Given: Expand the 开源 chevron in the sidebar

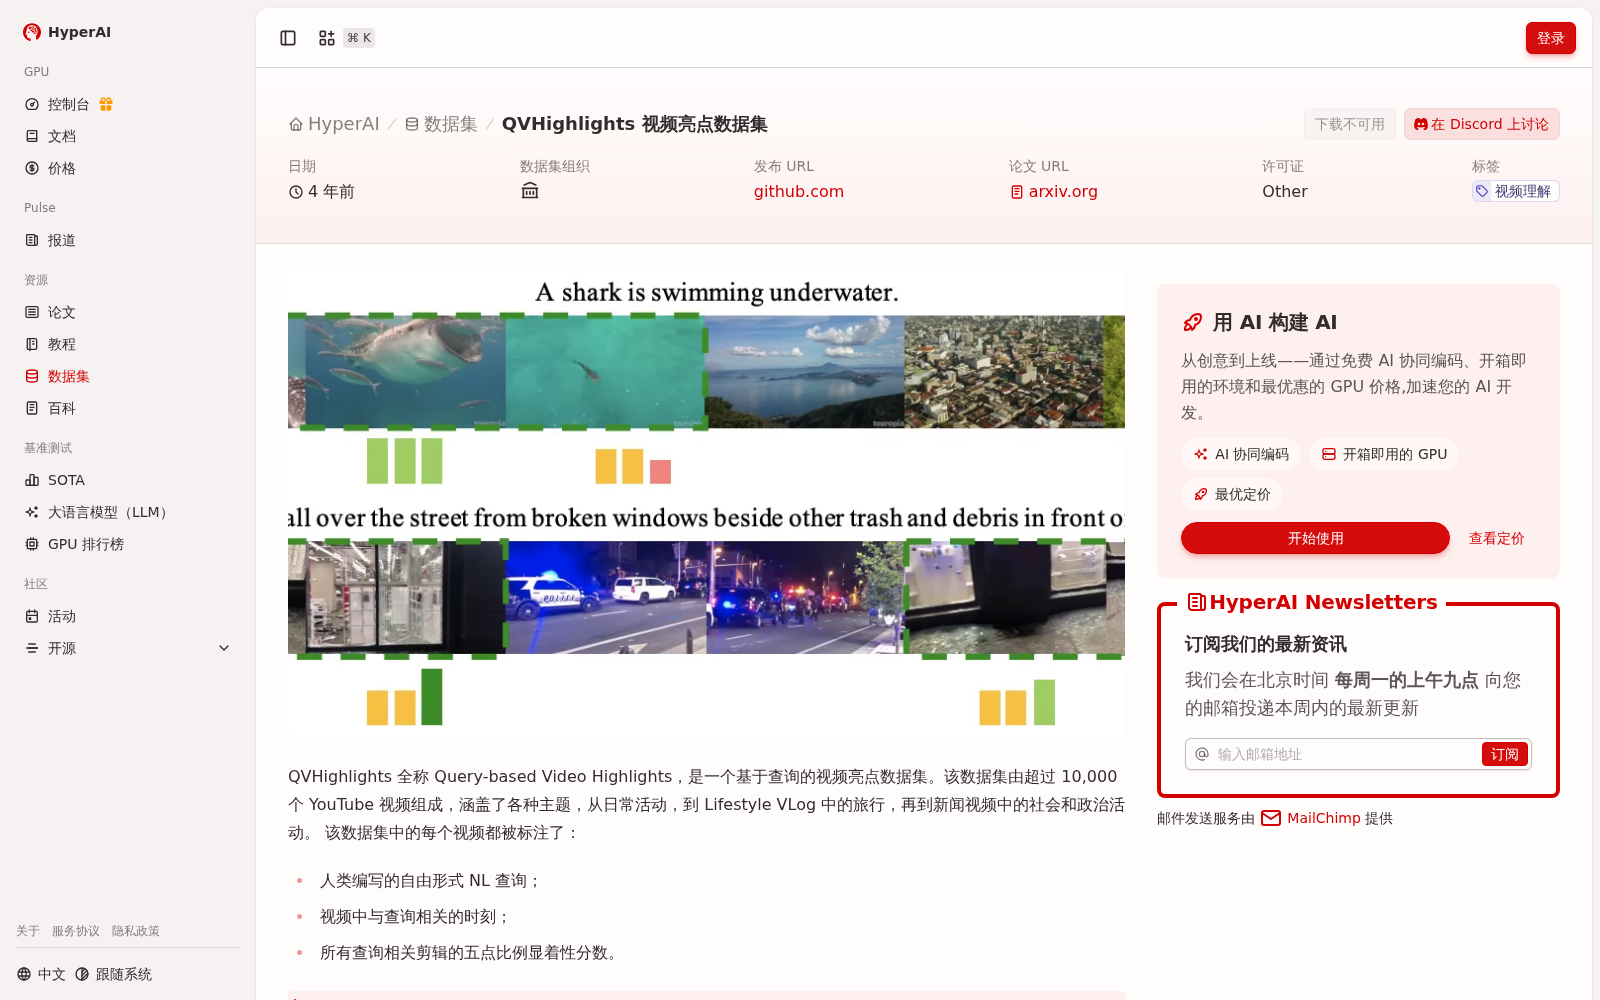Looking at the screenshot, I should (224, 648).
